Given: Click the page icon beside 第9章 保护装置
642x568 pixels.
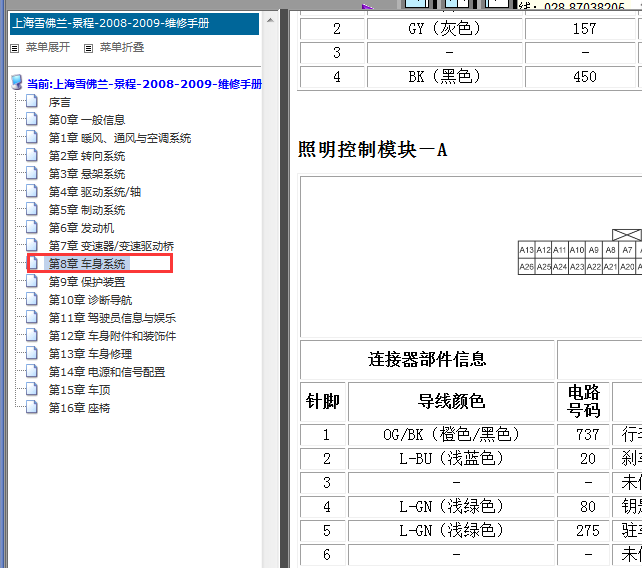Looking at the screenshot, I should 32,281.
